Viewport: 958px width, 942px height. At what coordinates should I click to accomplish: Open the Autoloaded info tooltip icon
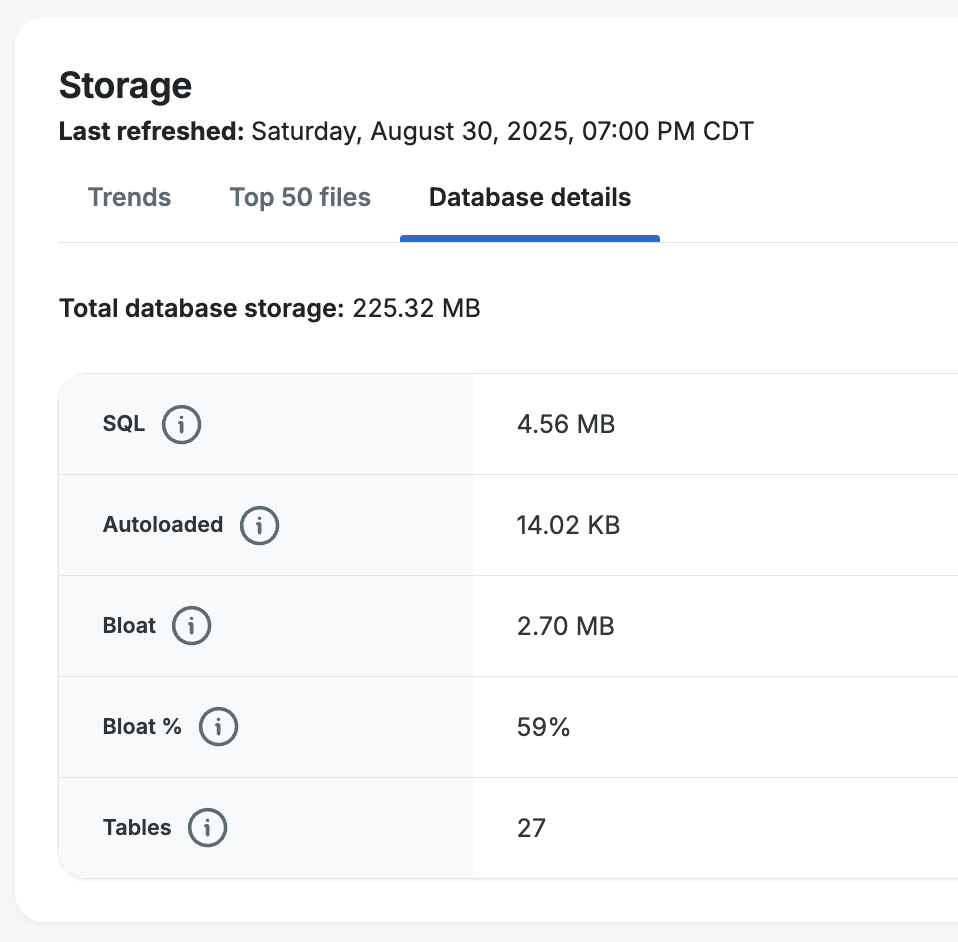(259, 525)
